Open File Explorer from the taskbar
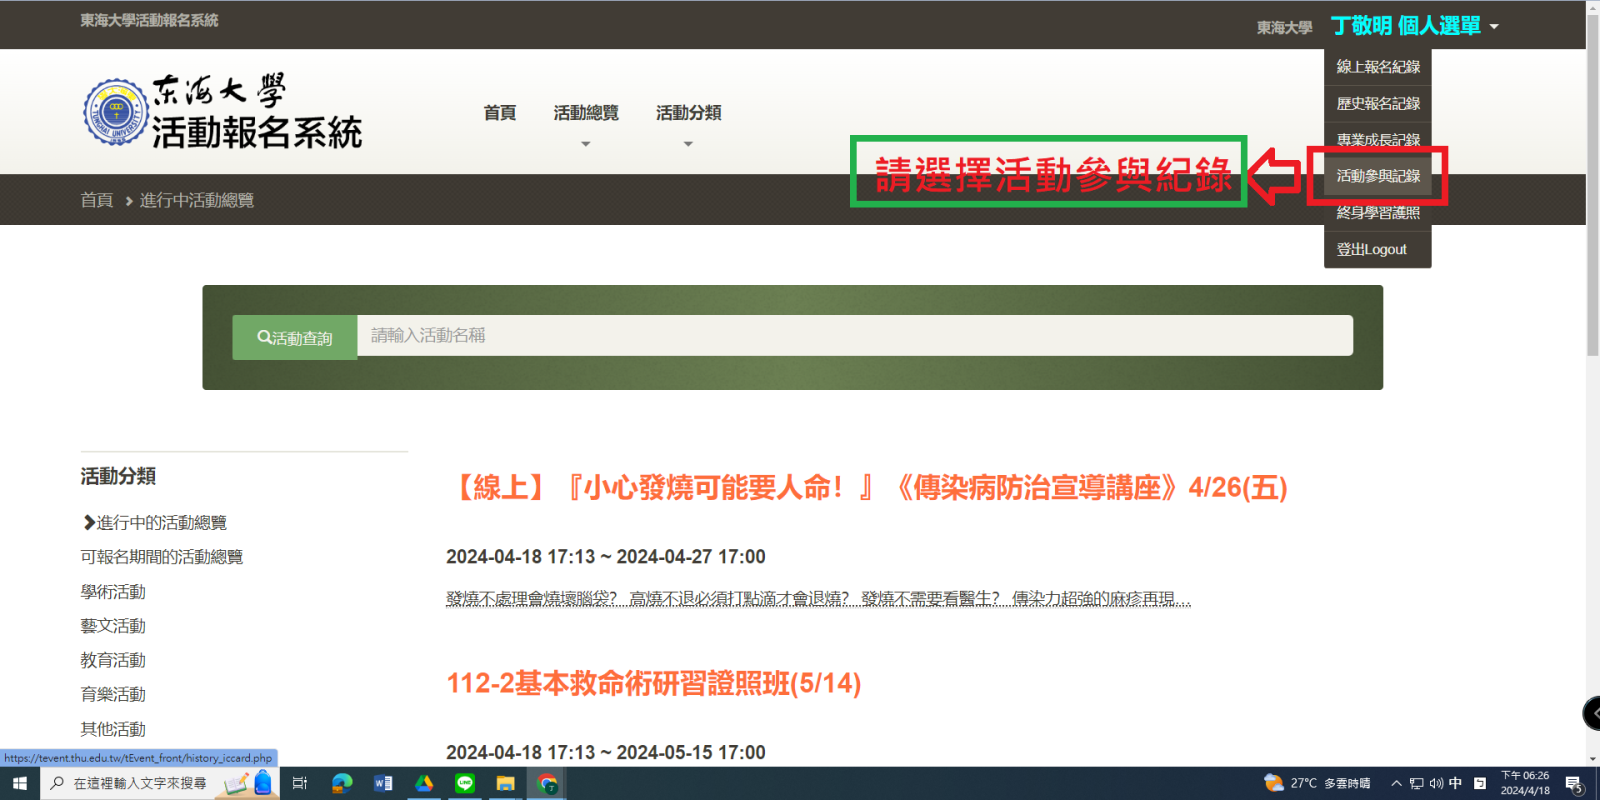 pyautogui.click(x=506, y=784)
